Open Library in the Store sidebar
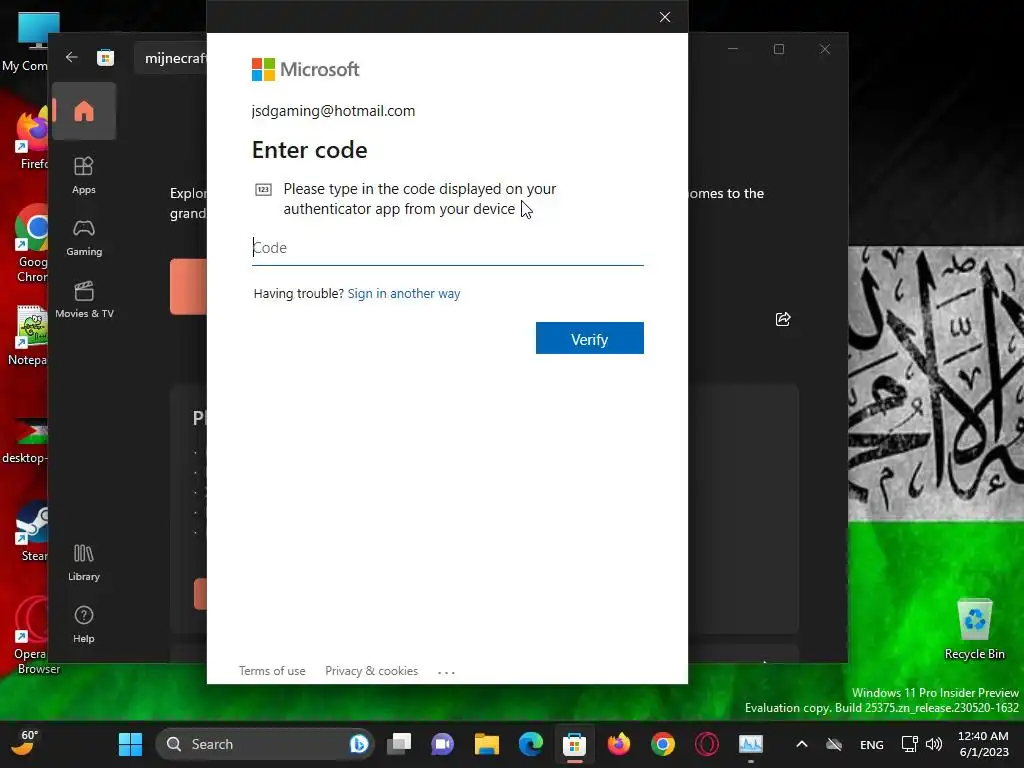The image size is (1024, 768). [84, 562]
